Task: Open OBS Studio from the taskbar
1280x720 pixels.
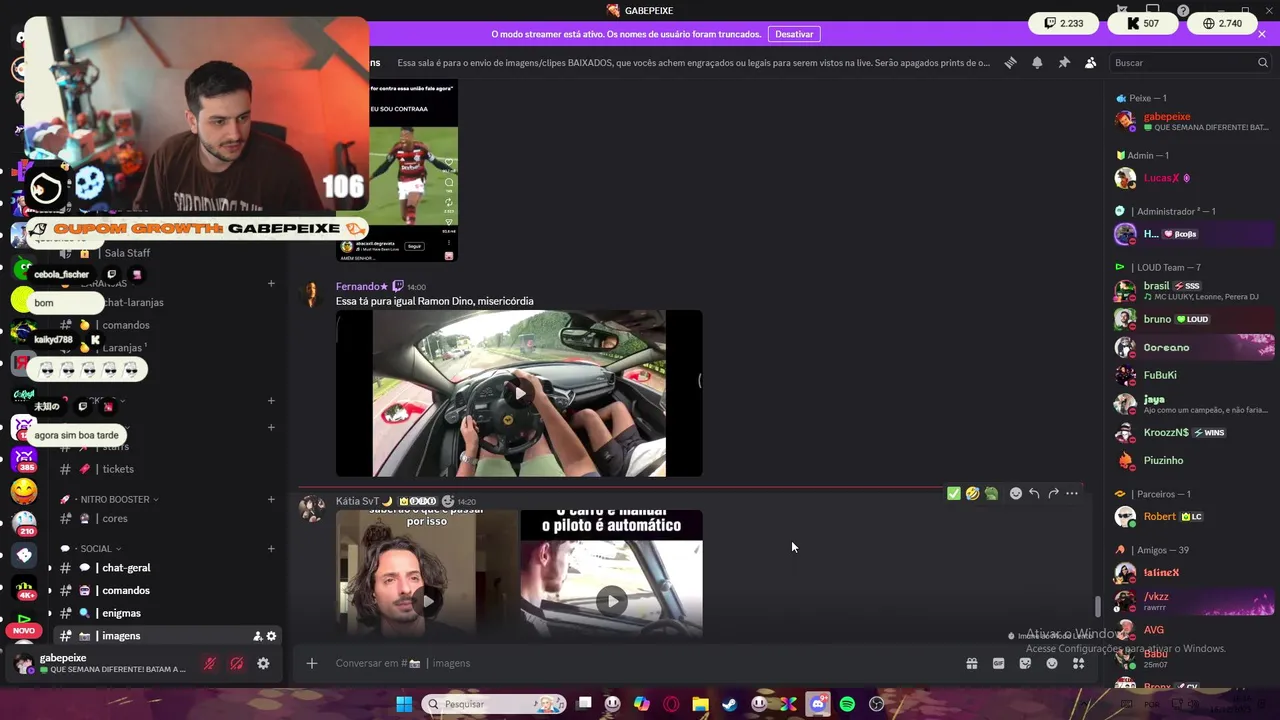Action: [x=876, y=704]
